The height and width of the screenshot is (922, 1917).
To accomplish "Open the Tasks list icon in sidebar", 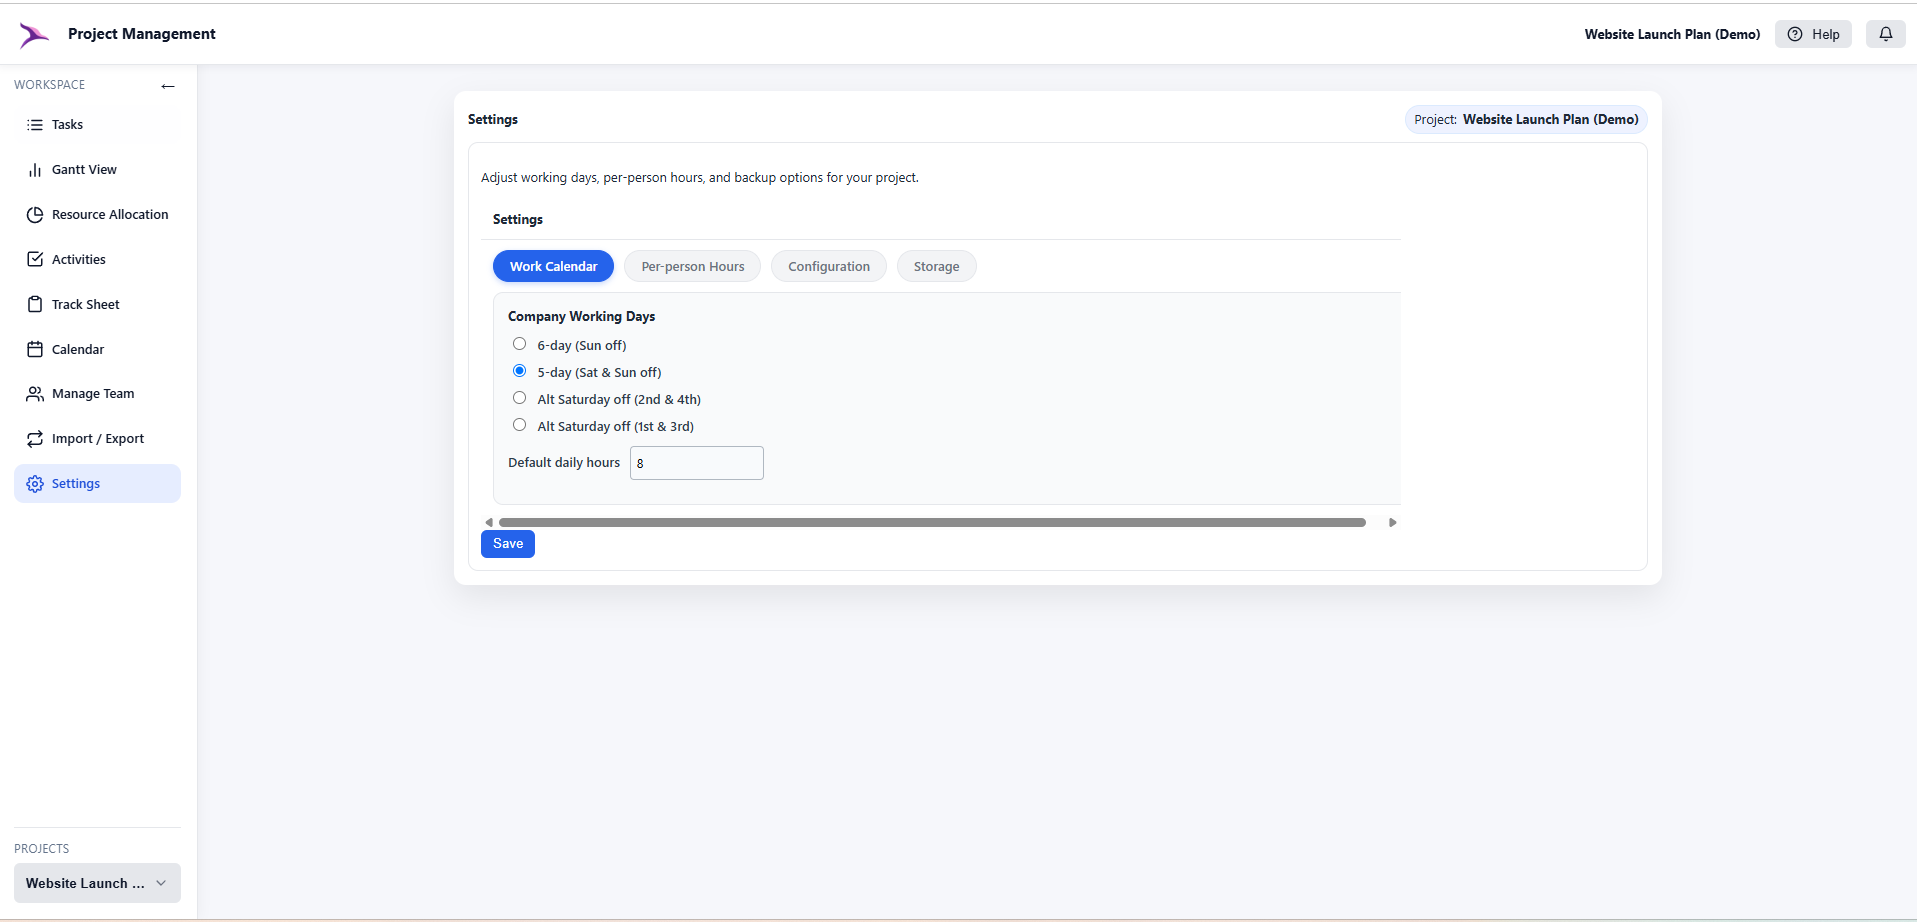I will click(x=34, y=124).
